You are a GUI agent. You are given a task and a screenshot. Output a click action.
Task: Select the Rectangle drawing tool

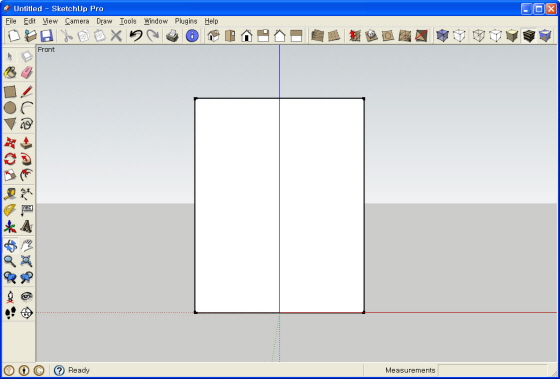[10, 92]
